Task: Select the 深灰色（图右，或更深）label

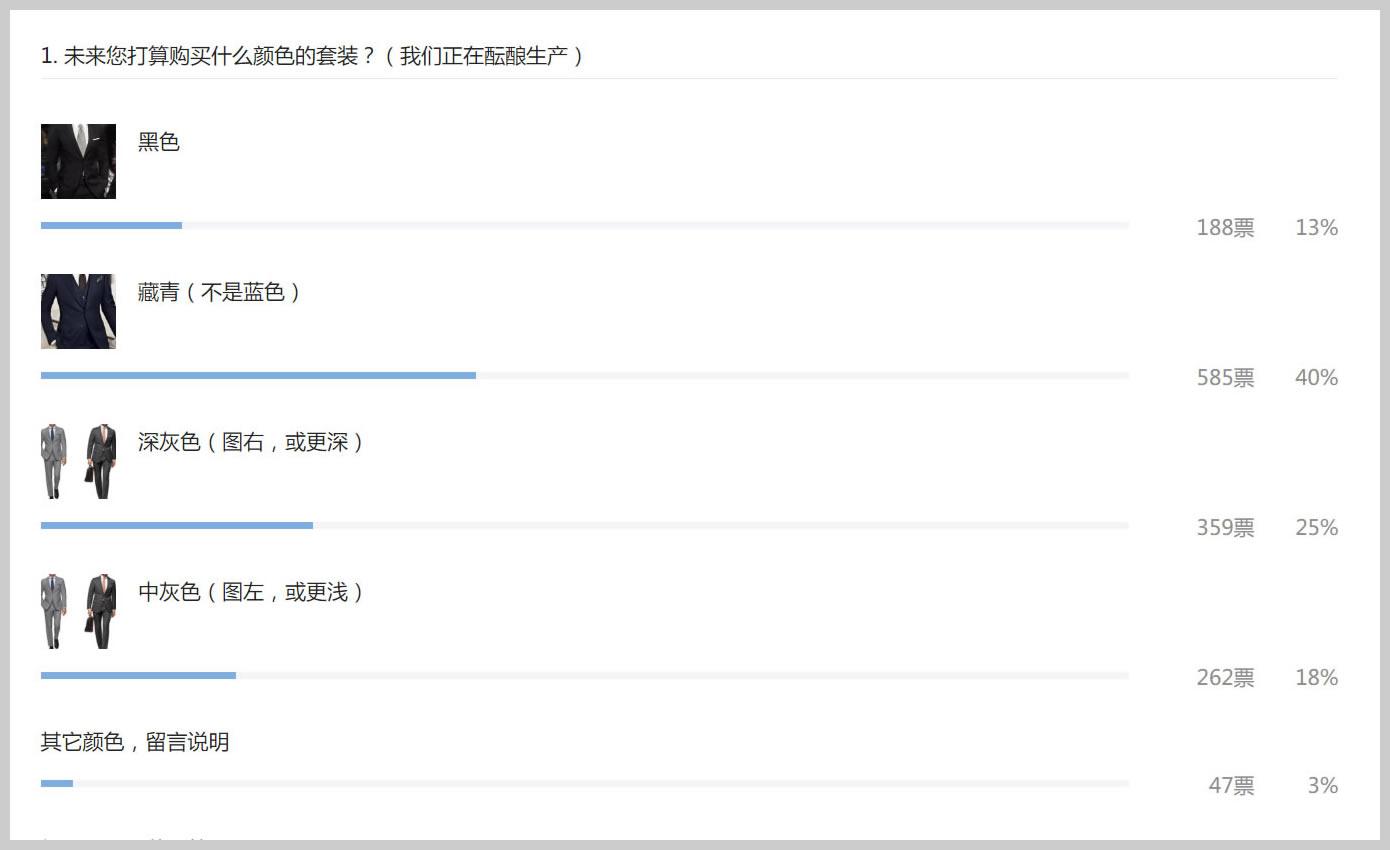Action: pos(251,442)
